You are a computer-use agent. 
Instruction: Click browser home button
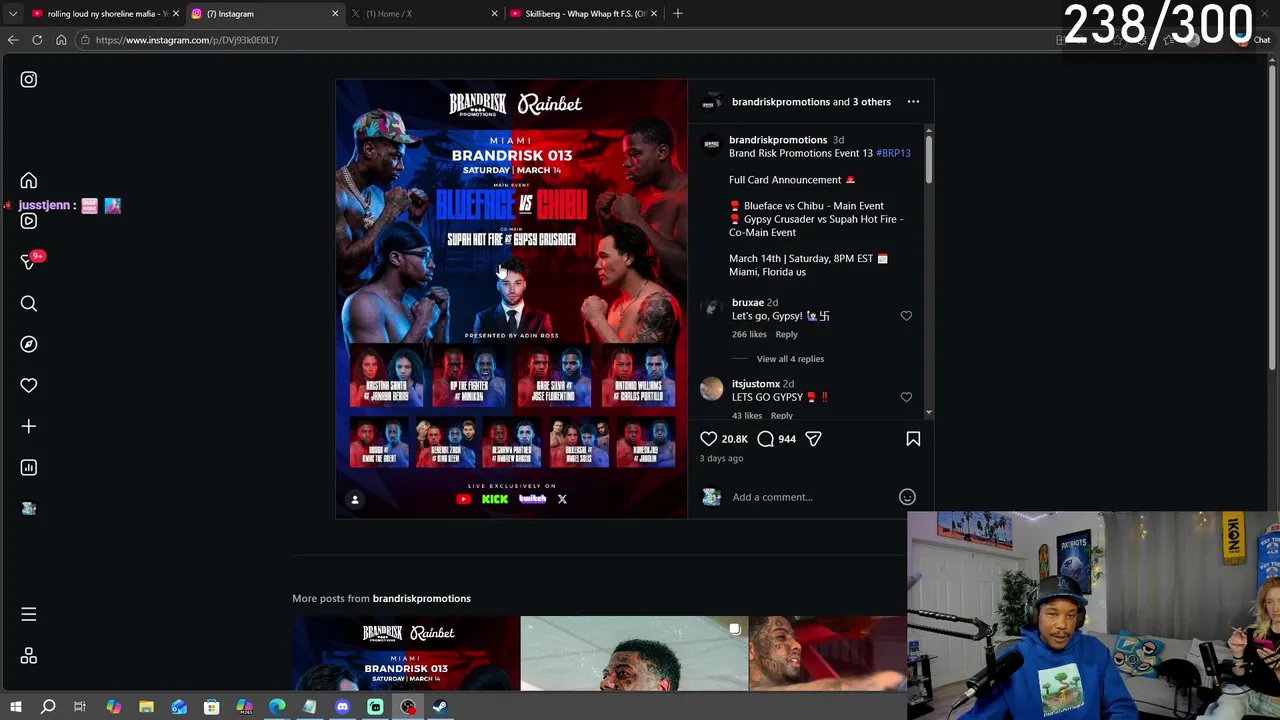pyautogui.click(x=61, y=40)
